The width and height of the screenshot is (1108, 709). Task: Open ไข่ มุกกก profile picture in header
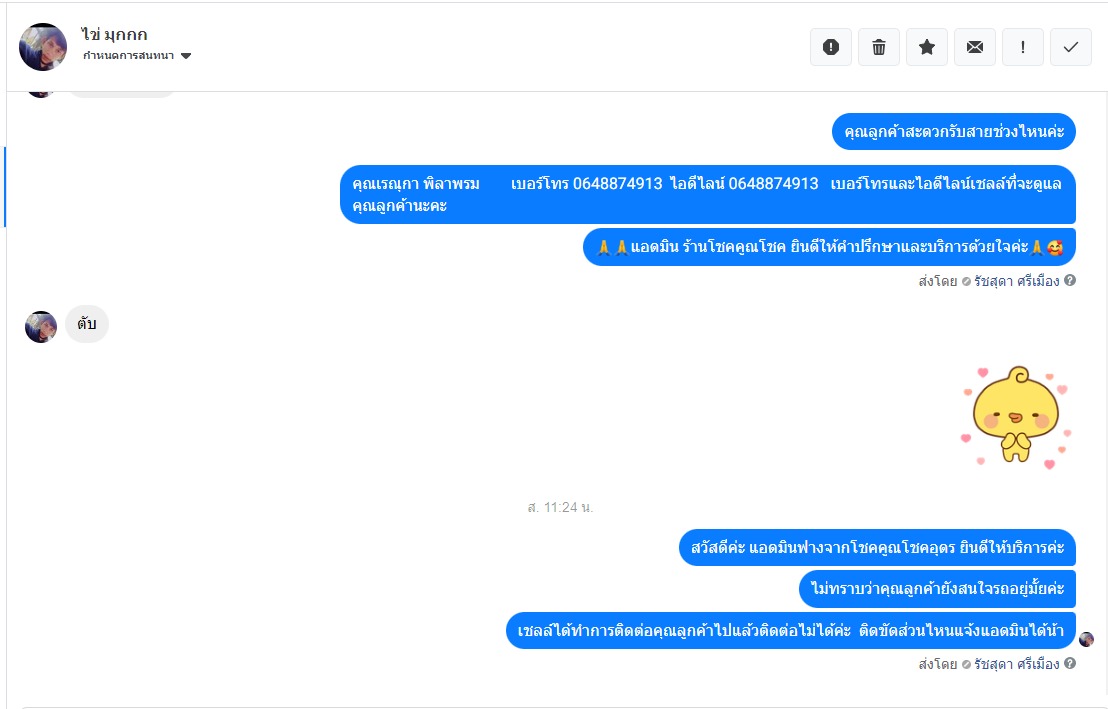(x=42, y=47)
